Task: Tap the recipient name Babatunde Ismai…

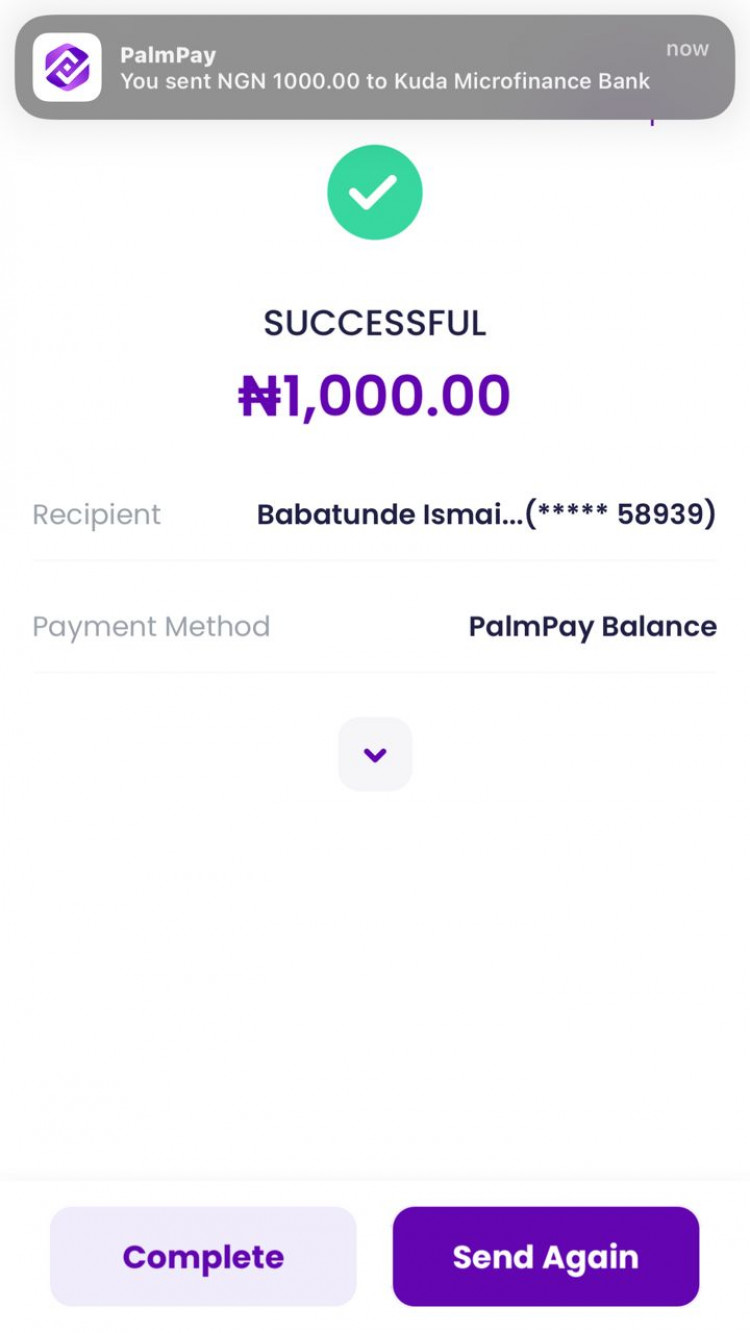Action: [x=389, y=514]
